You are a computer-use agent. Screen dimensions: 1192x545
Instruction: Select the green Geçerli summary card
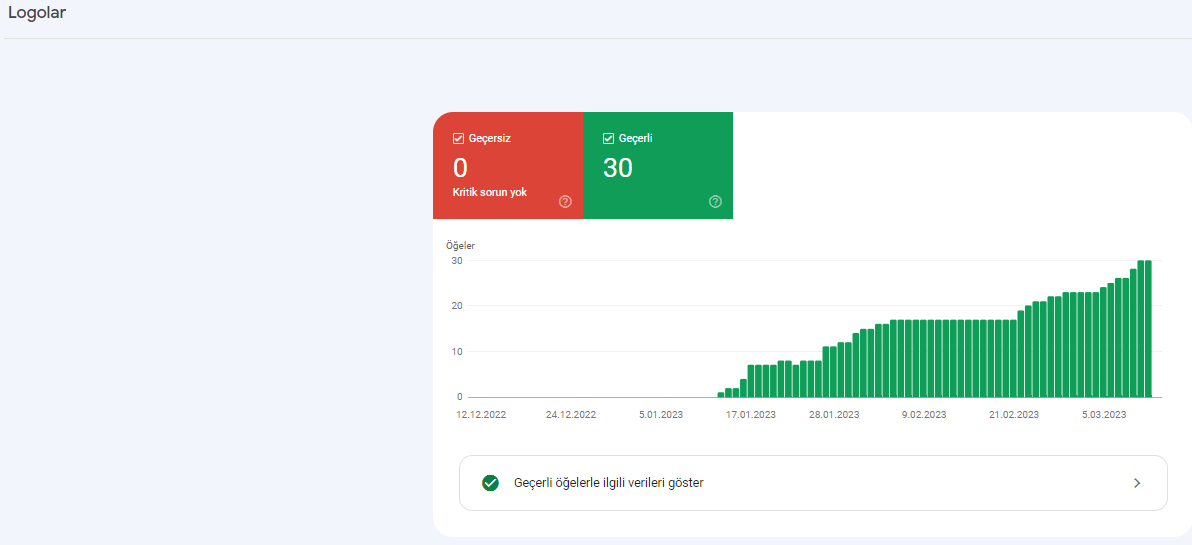[x=658, y=166]
